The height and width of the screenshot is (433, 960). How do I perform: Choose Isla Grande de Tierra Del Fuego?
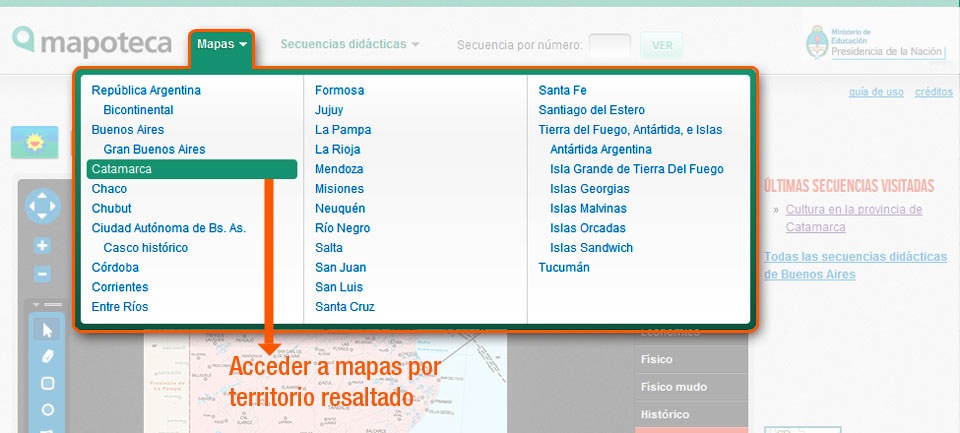(637, 169)
